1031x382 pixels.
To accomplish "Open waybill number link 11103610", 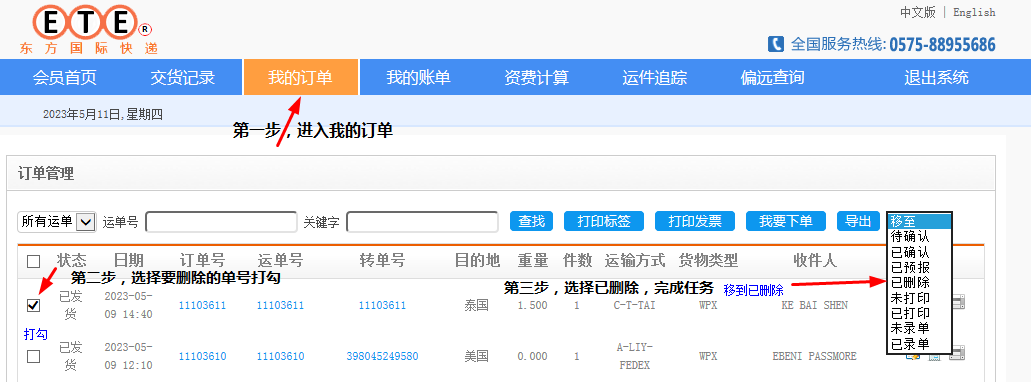I will [280, 356].
